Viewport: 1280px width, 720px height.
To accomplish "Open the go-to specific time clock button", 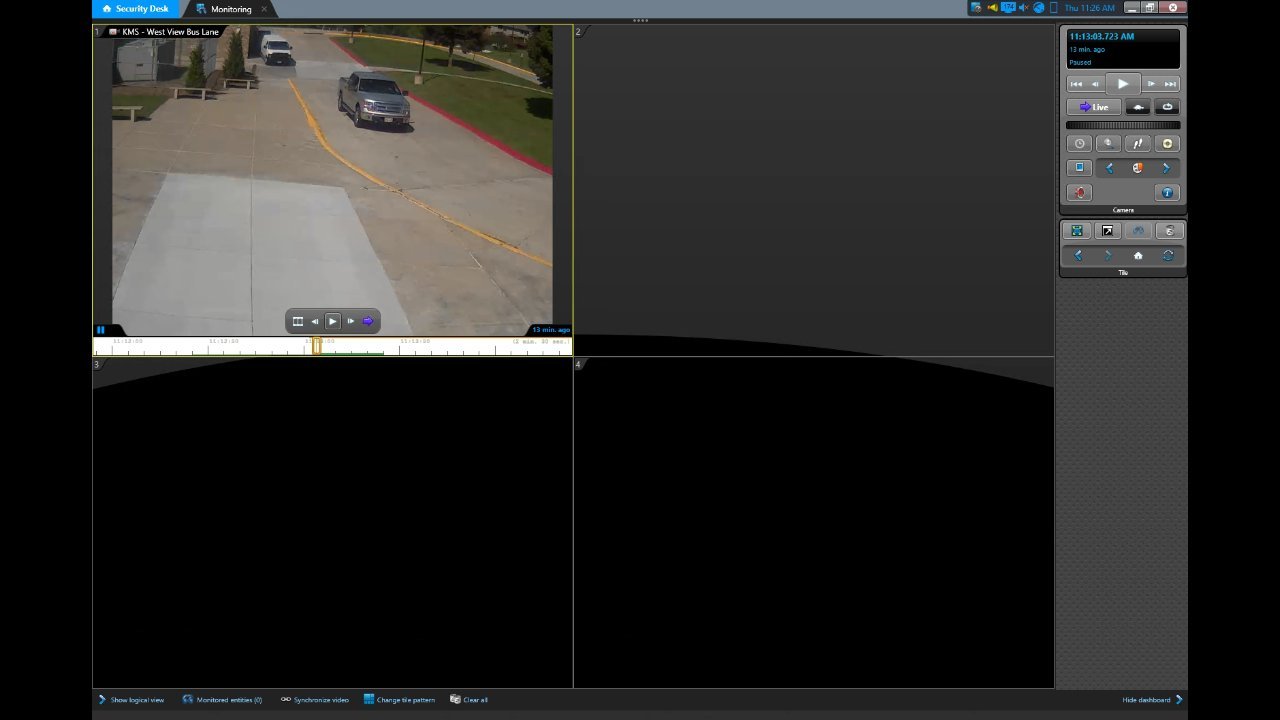I will point(1079,143).
